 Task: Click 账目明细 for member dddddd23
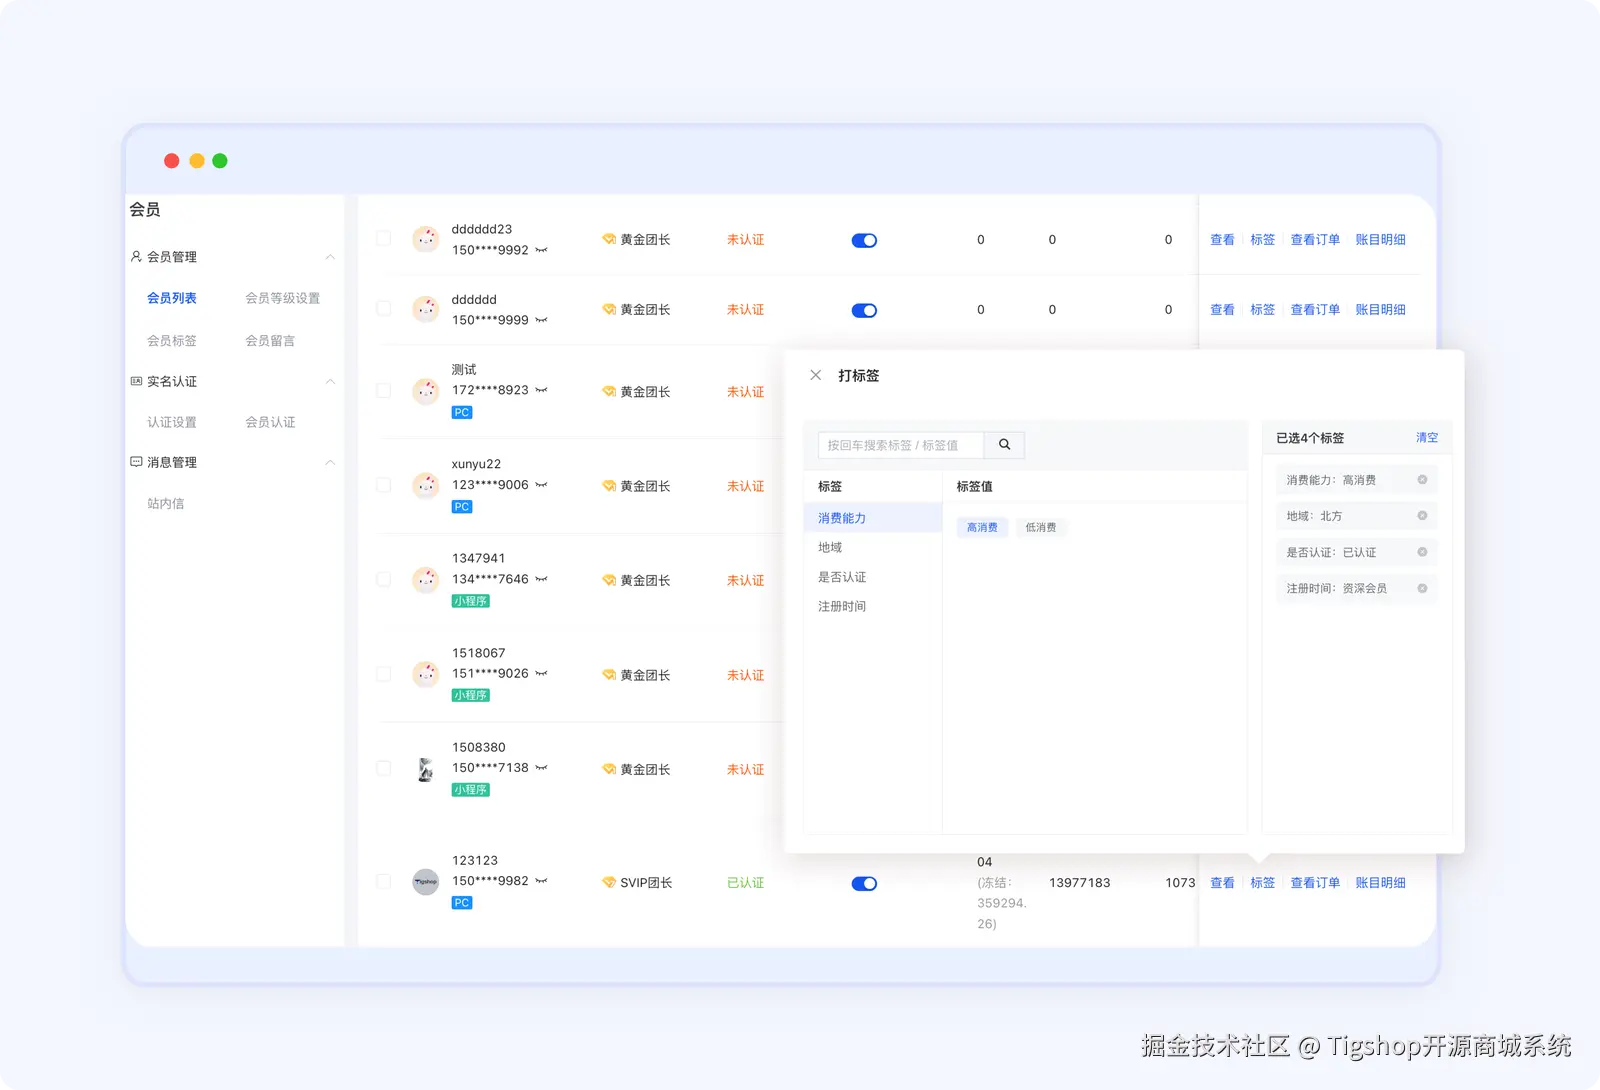(x=1380, y=240)
